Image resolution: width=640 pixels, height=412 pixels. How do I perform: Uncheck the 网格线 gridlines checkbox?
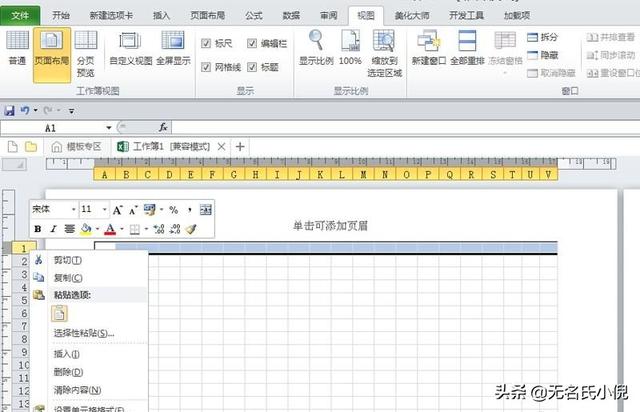(x=206, y=67)
